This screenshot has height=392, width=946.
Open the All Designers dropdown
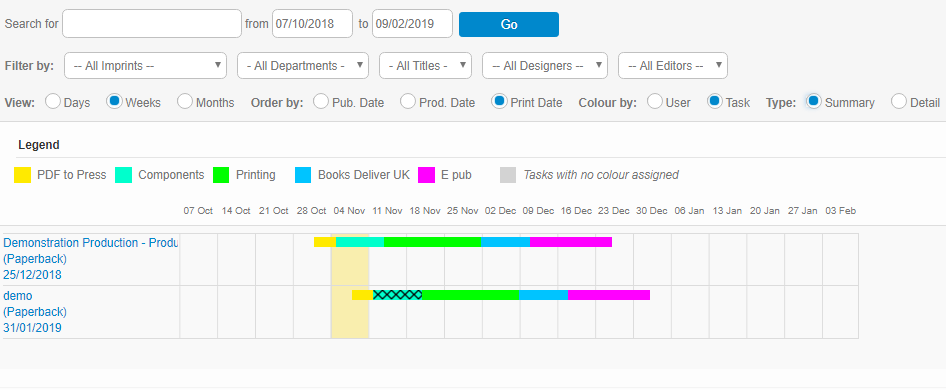coord(545,66)
